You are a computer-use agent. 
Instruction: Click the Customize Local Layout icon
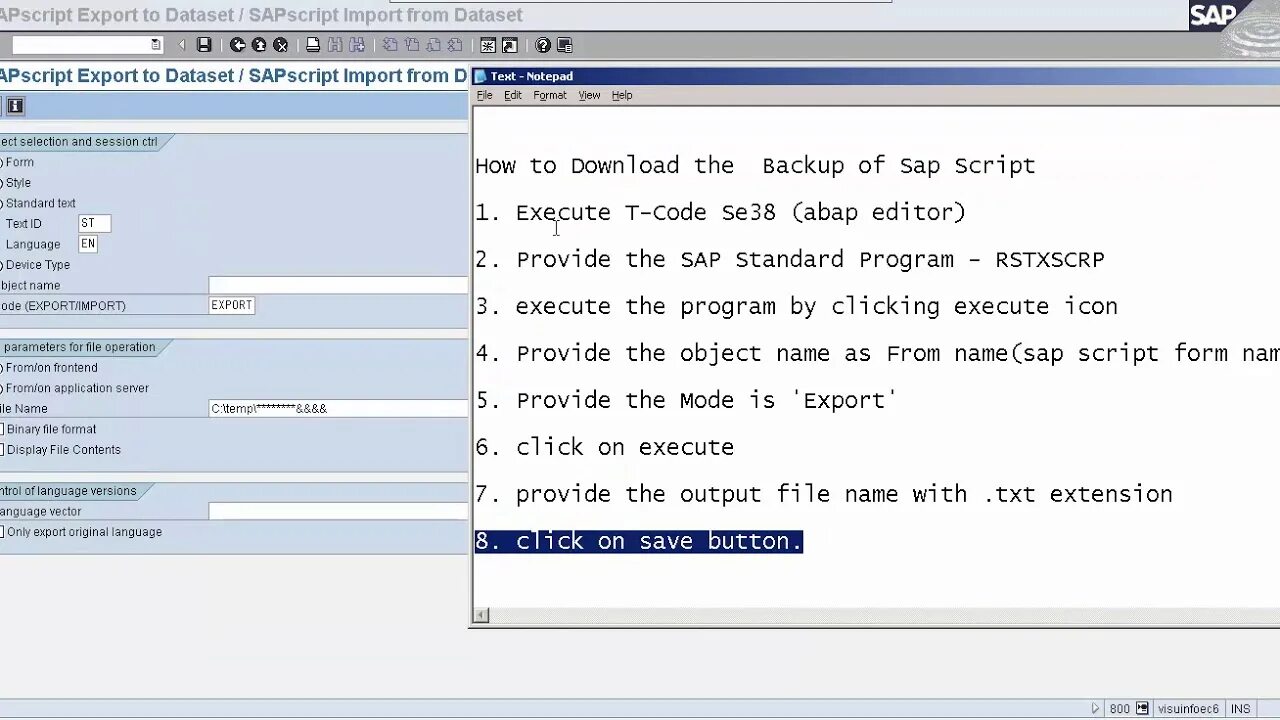565,45
